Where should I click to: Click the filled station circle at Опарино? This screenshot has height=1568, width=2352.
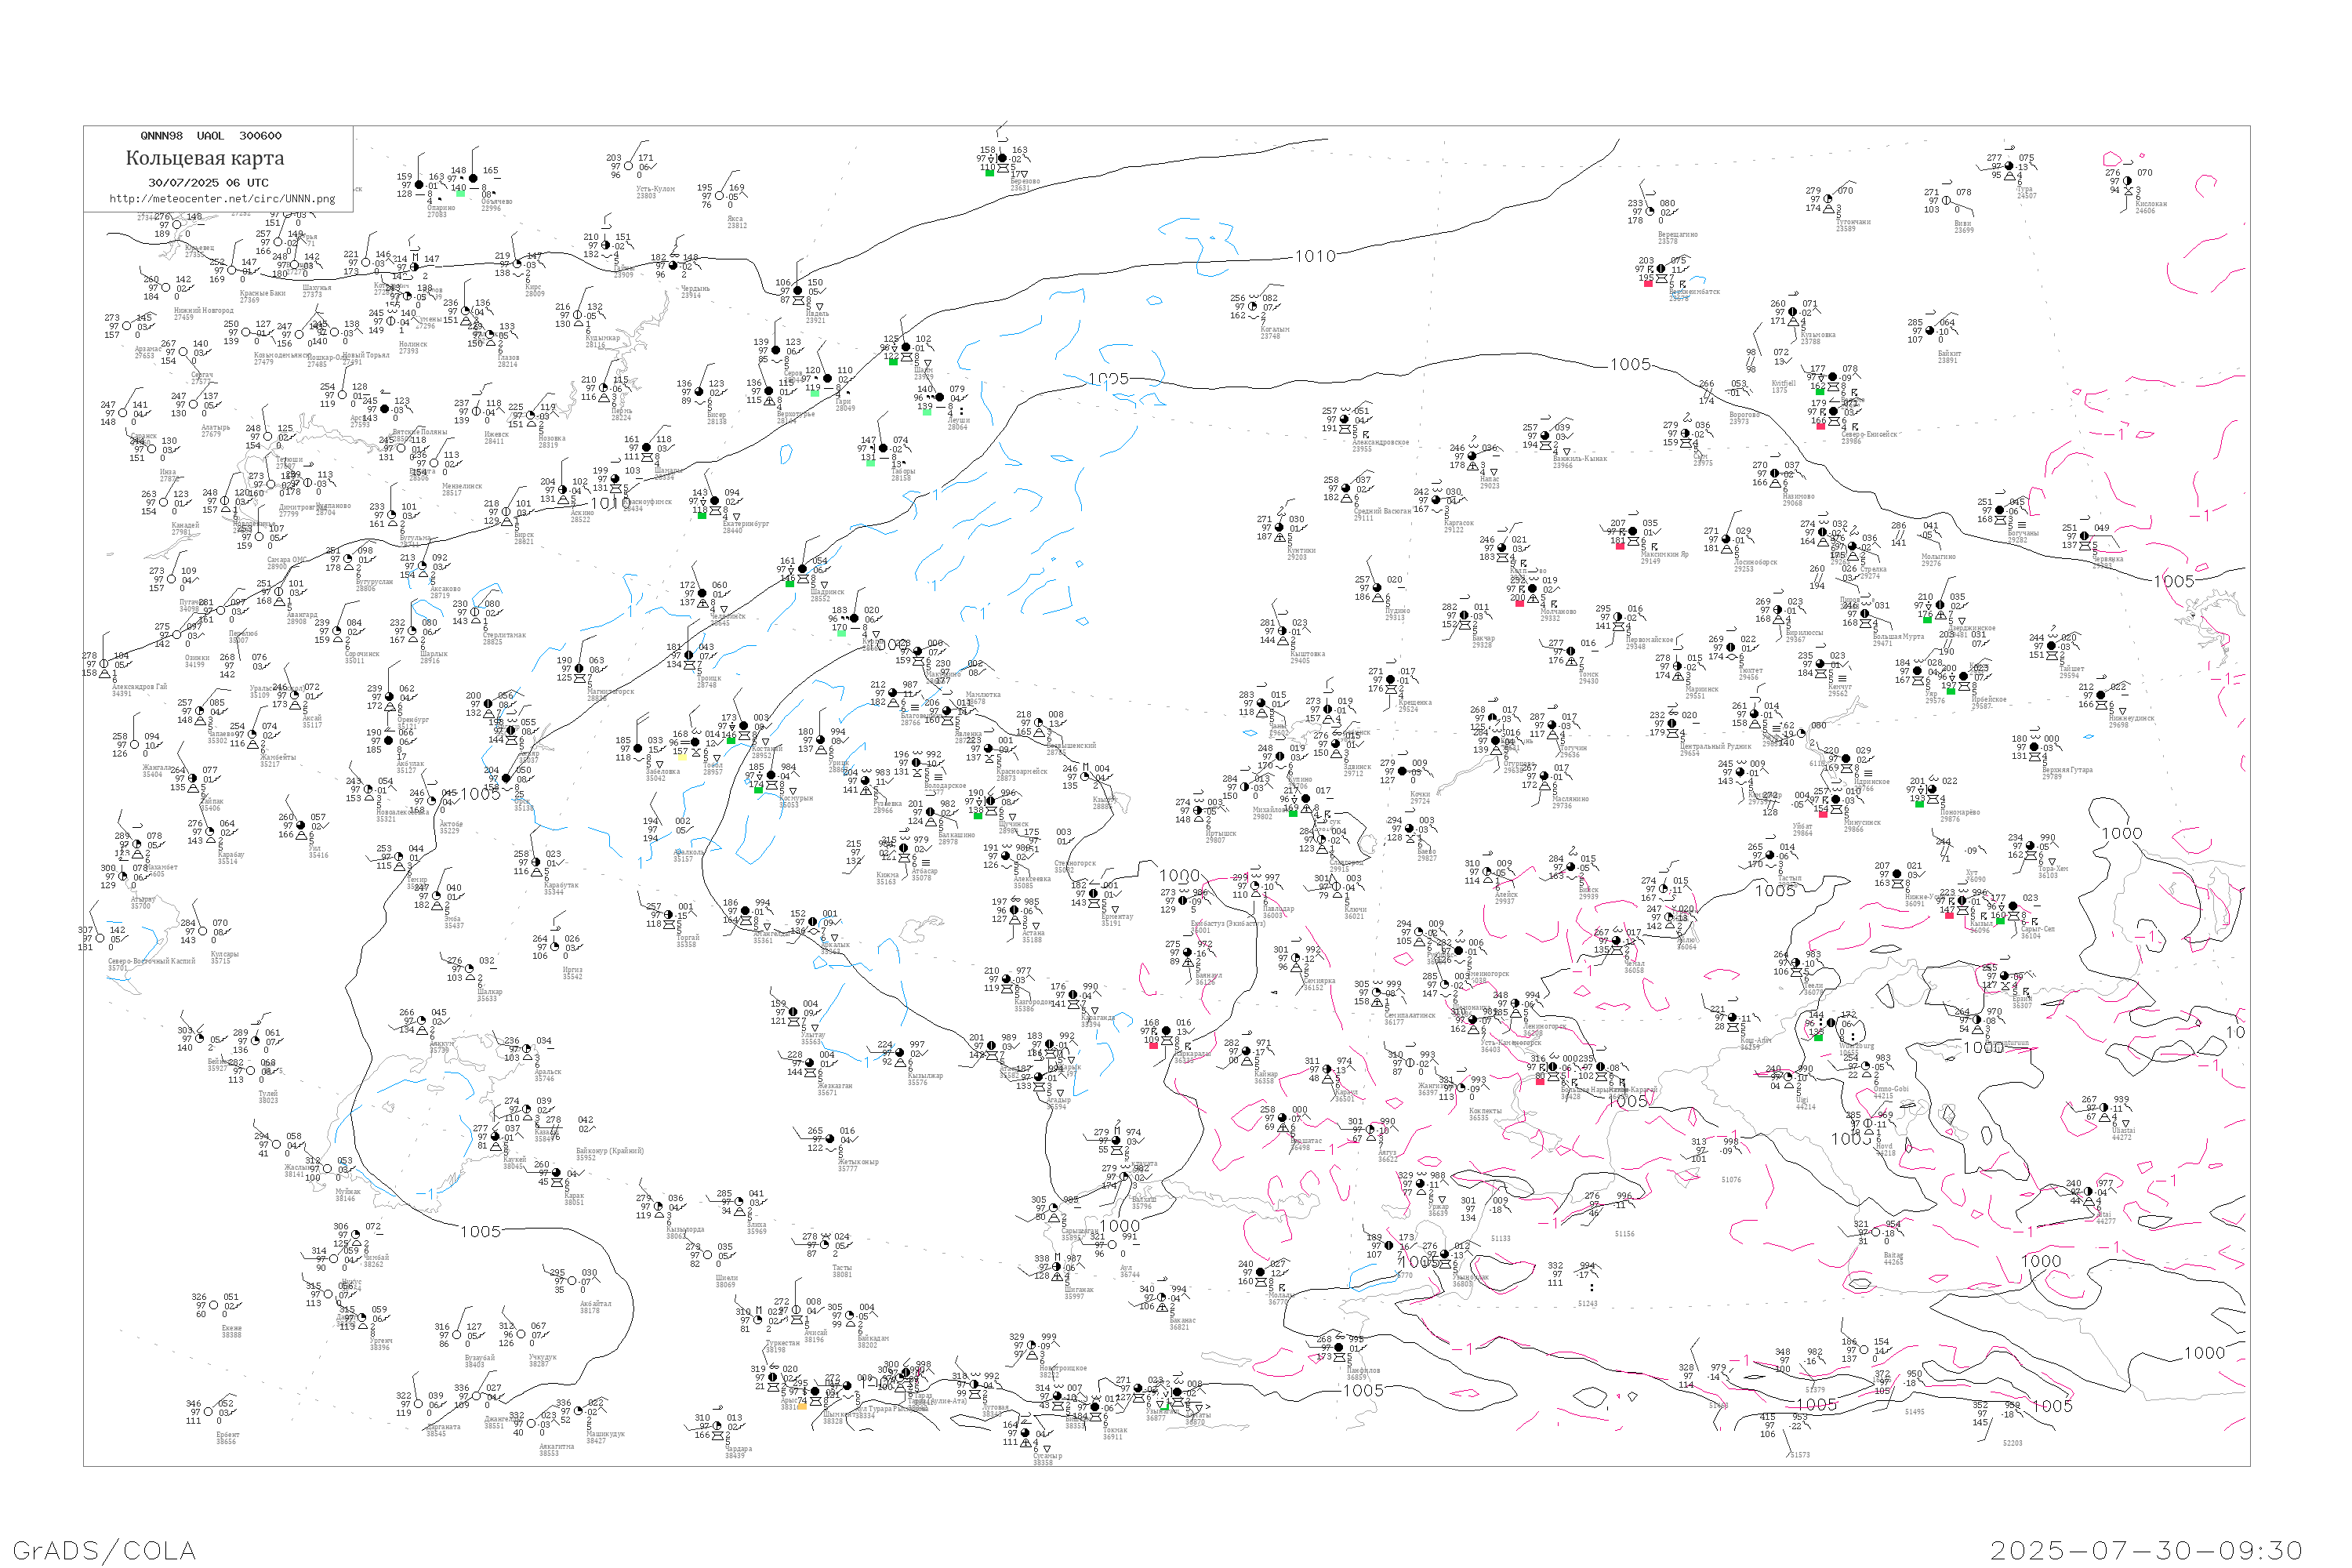(x=419, y=185)
